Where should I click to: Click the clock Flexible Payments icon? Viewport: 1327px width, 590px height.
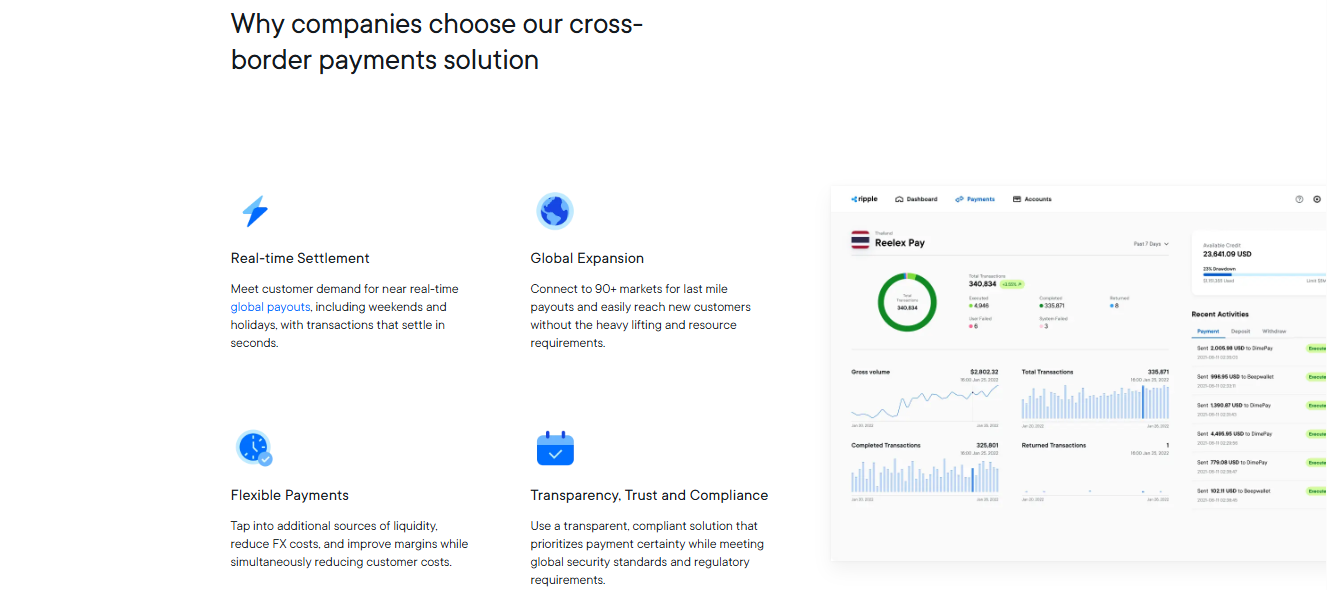(x=254, y=447)
